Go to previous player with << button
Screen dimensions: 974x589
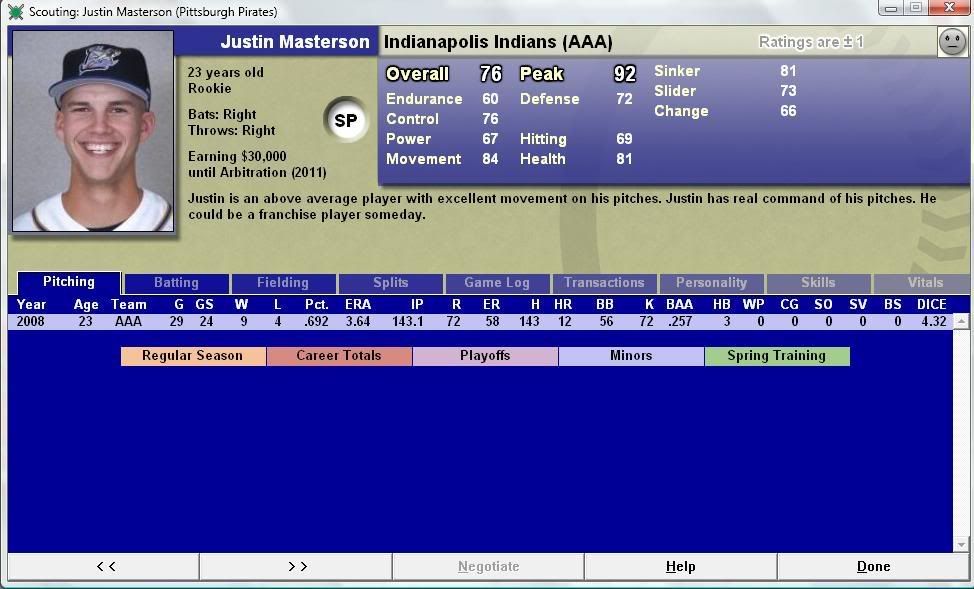click(104, 566)
